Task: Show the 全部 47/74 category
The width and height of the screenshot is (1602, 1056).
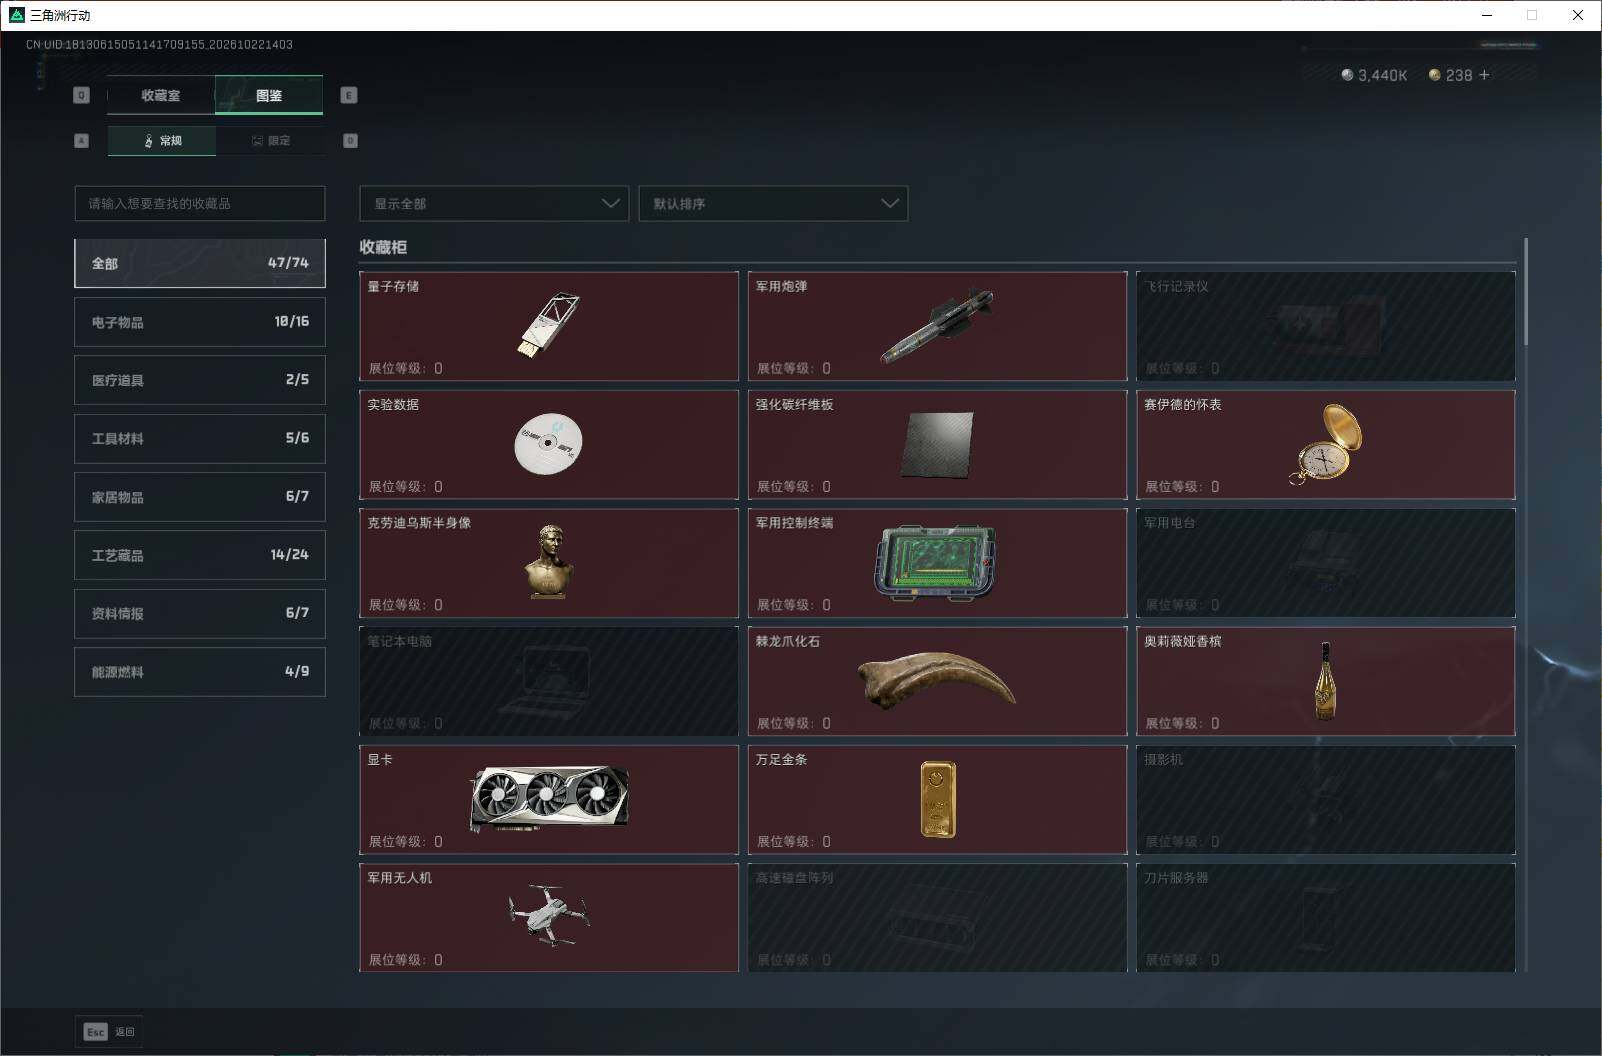Action: click(200, 263)
